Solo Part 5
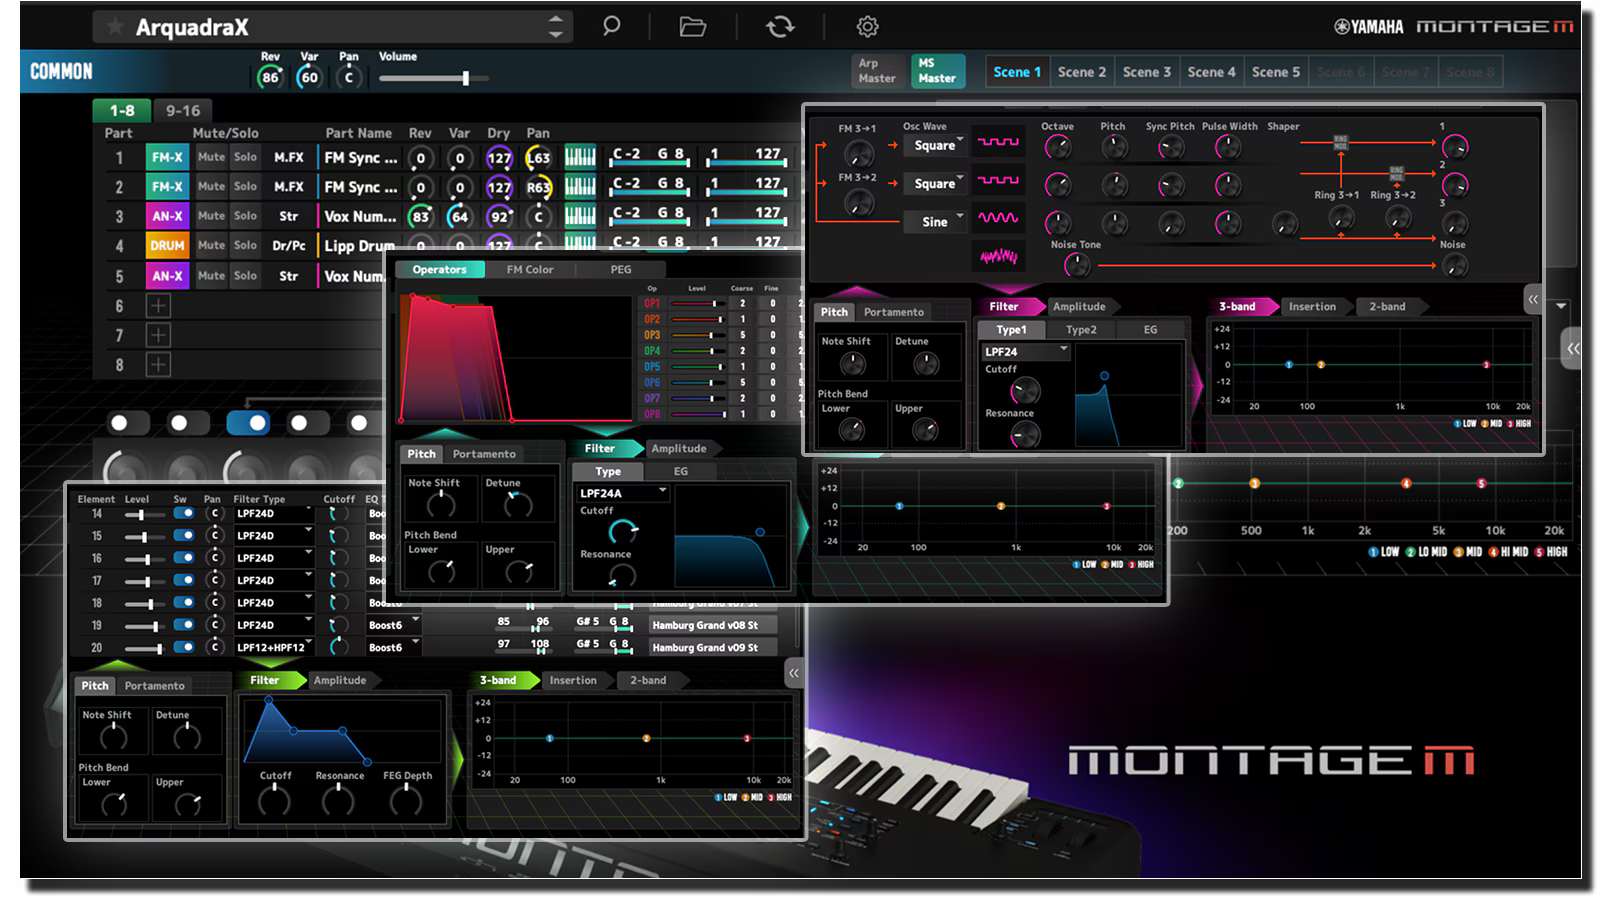The height and width of the screenshot is (900, 1600). (245, 275)
